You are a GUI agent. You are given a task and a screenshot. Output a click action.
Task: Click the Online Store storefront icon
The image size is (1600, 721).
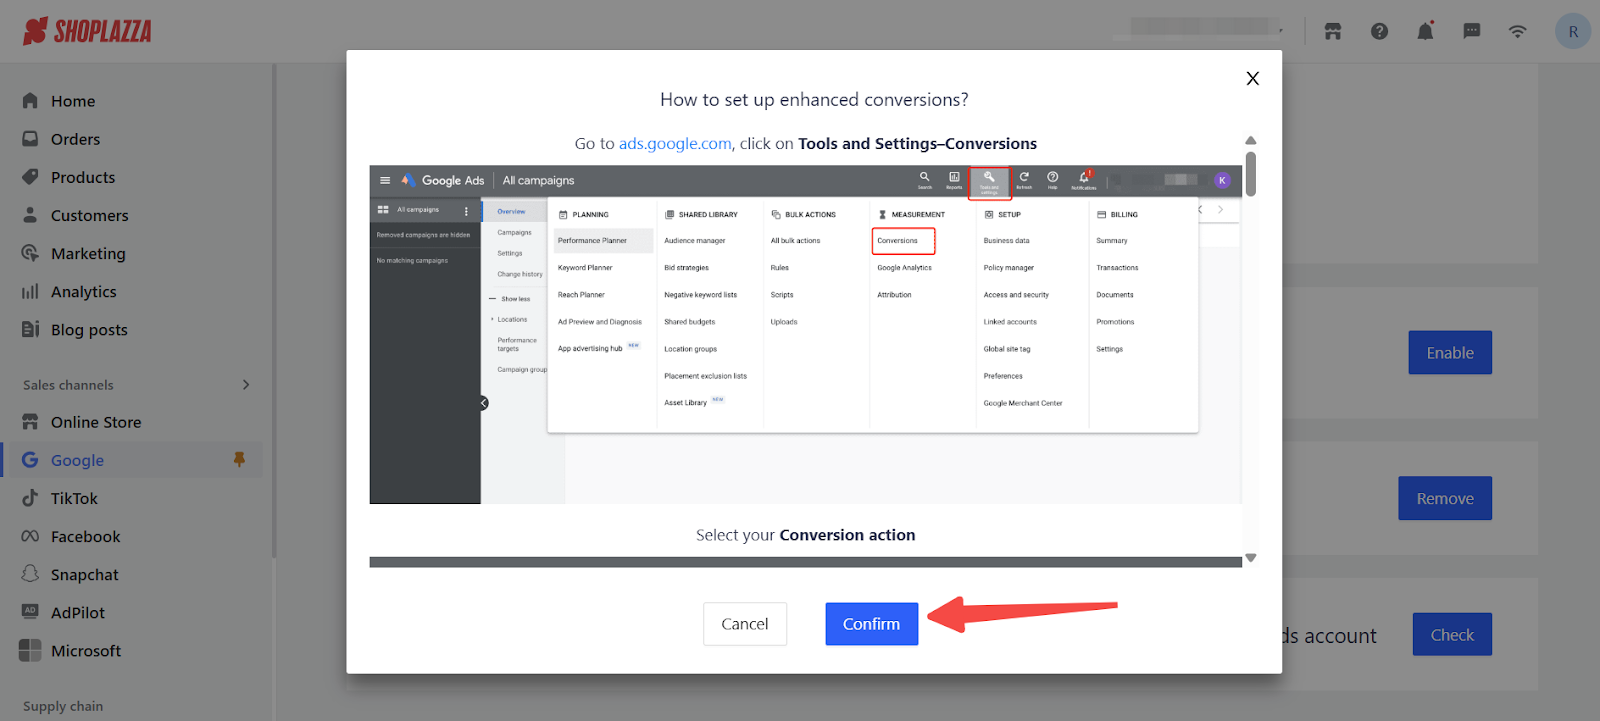pyautogui.click(x=30, y=421)
